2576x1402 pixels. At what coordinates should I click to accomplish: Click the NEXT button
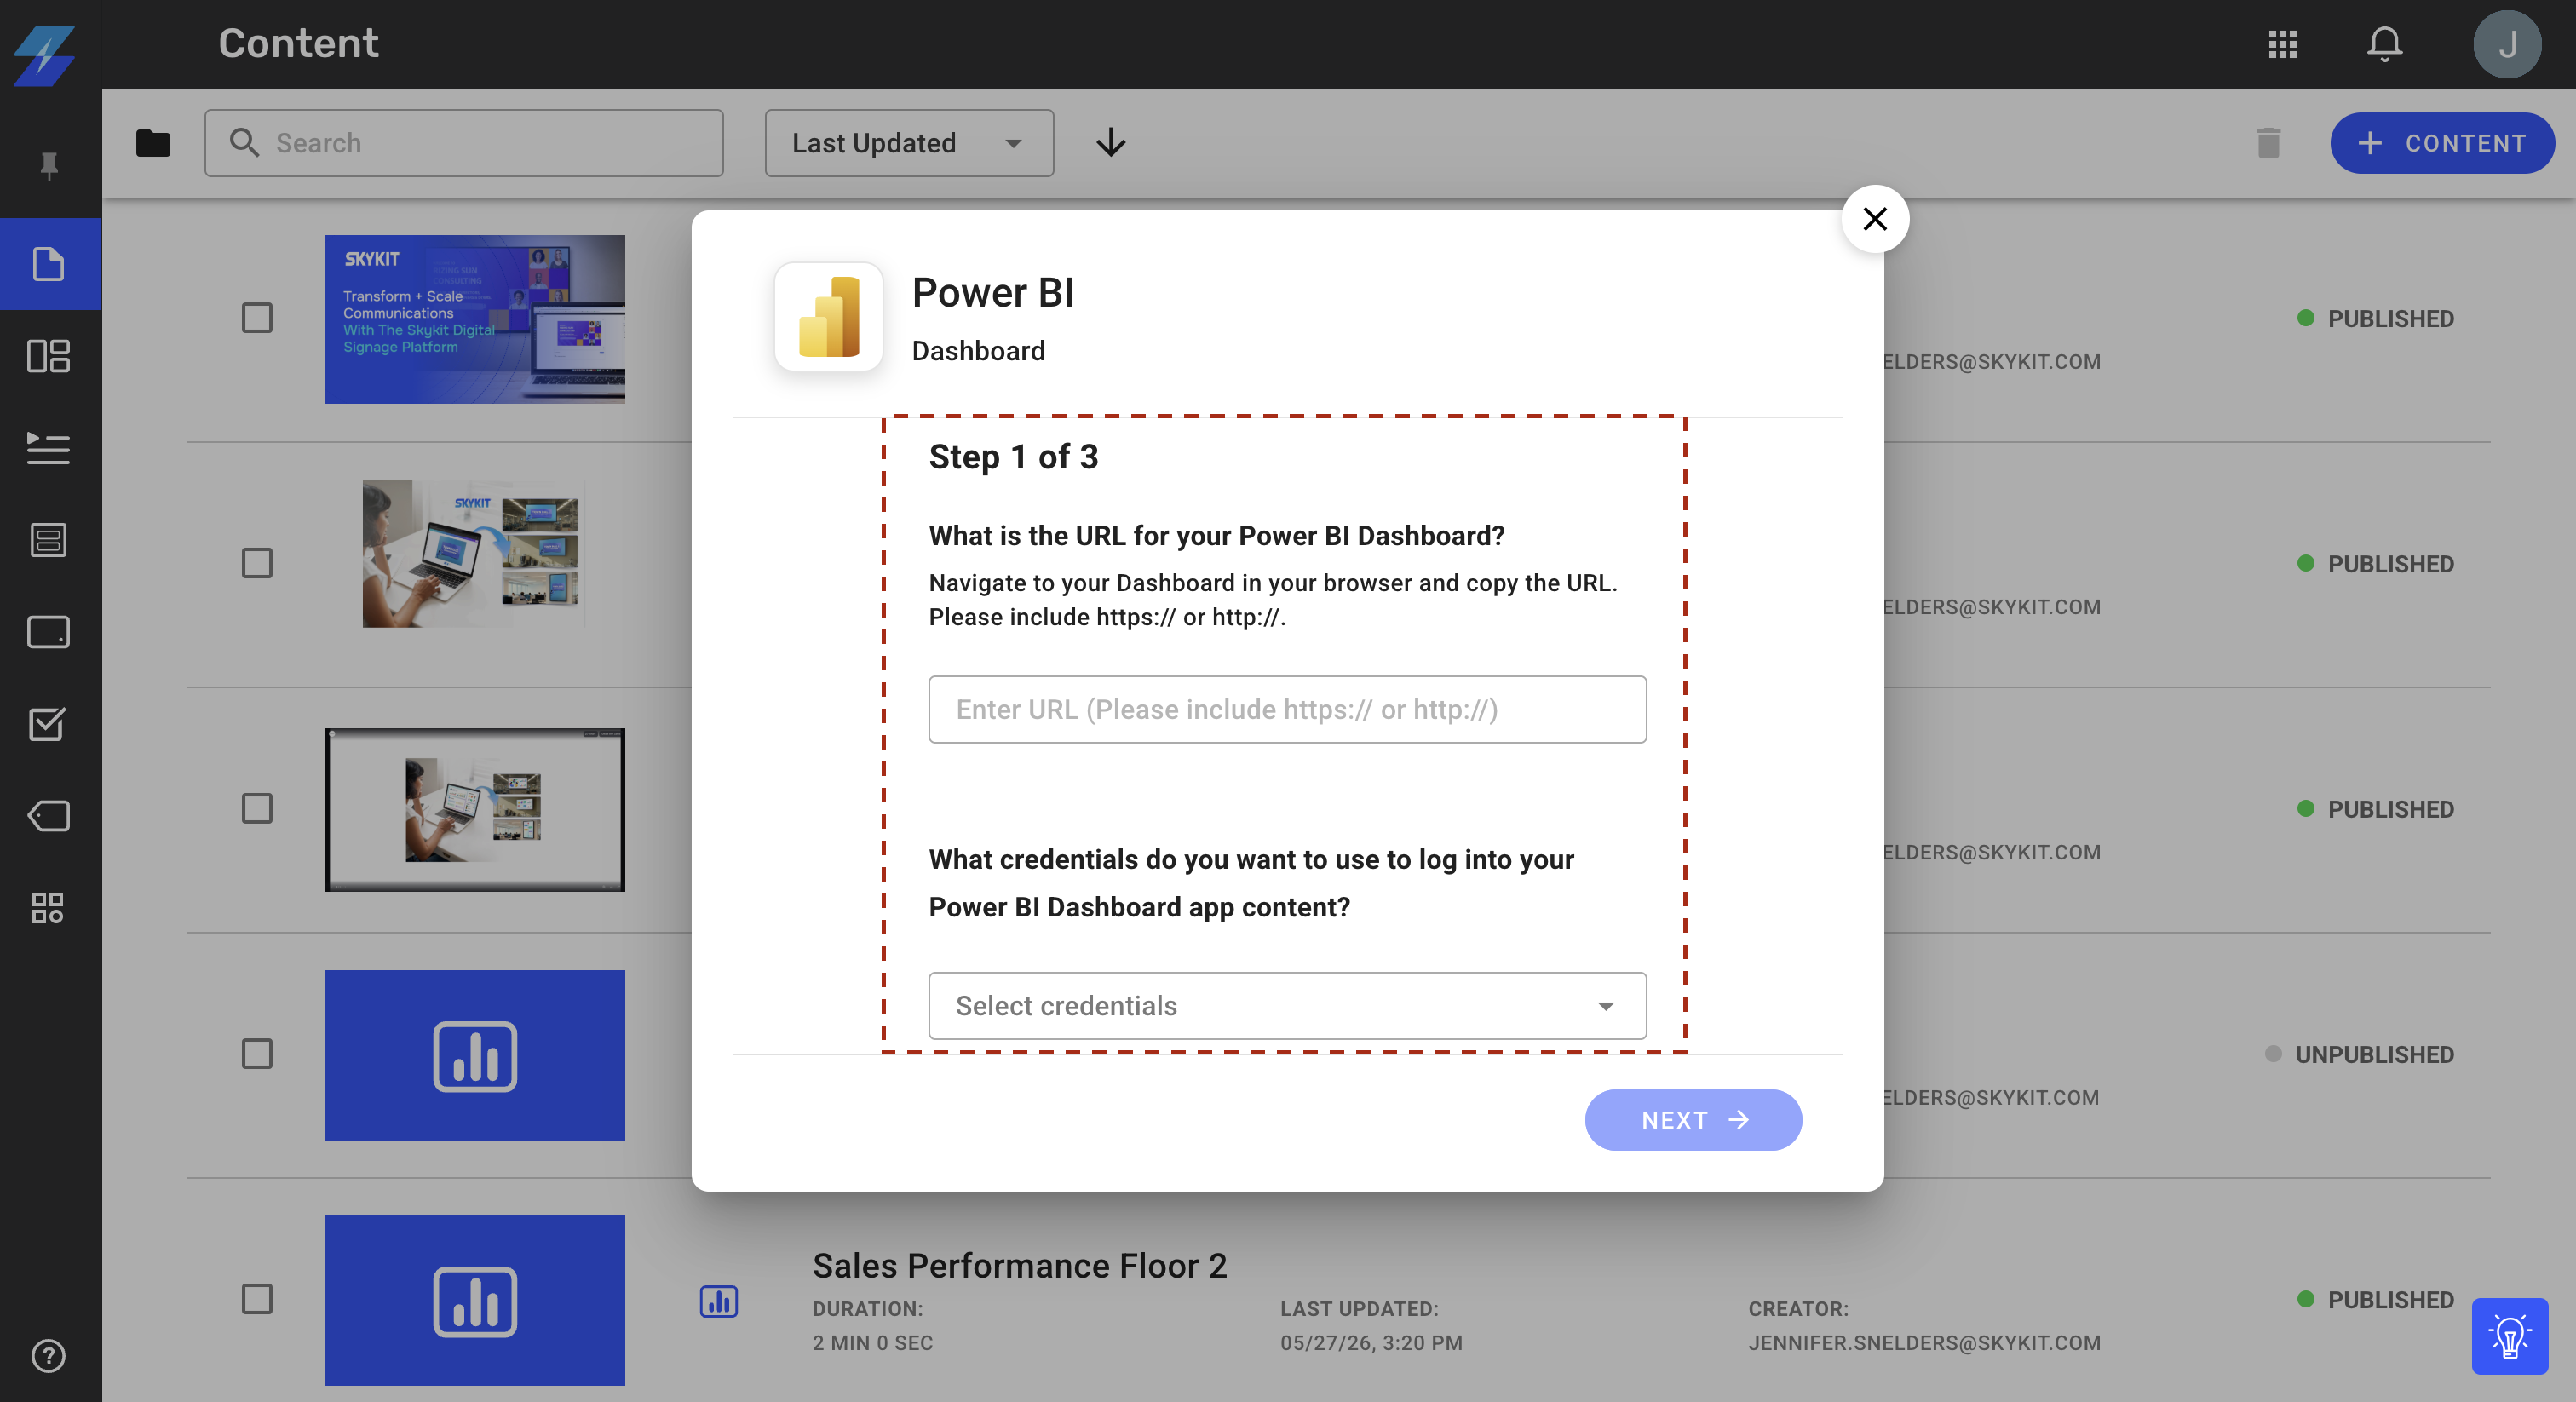1693,1120
